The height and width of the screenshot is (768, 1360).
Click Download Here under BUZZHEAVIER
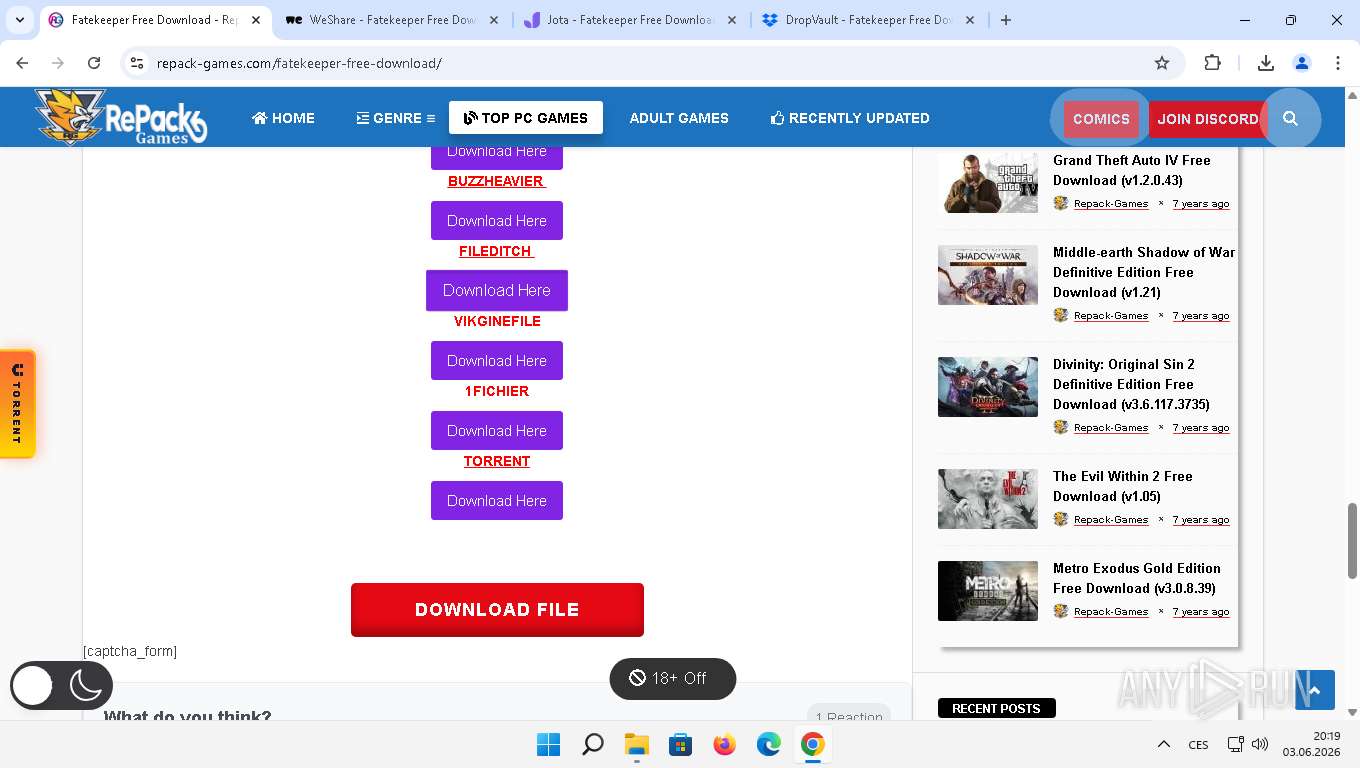497,221
